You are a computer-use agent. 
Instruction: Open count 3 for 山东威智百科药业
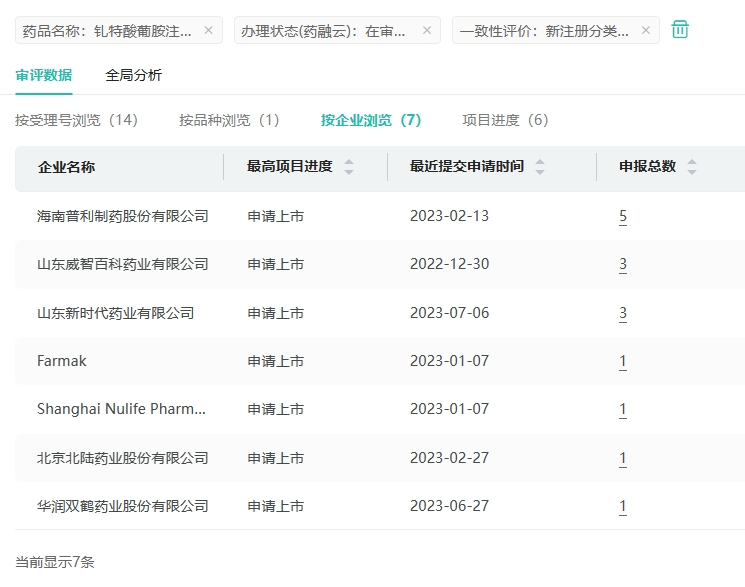(623, 264)
